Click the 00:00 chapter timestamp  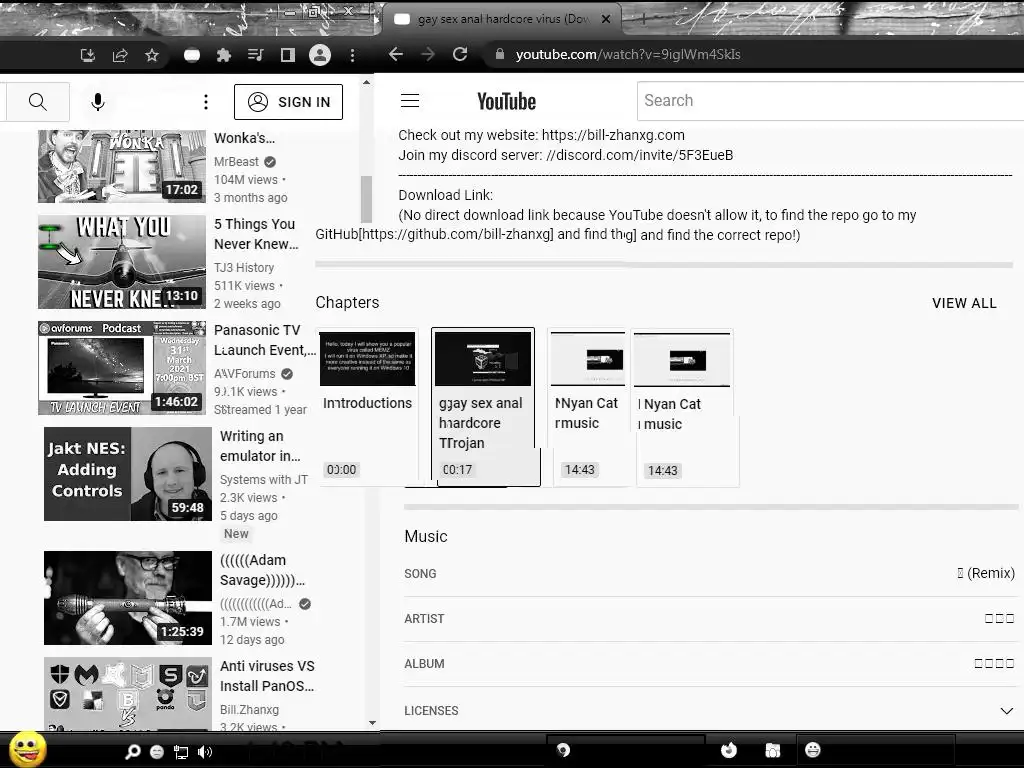tap(342, 470)
